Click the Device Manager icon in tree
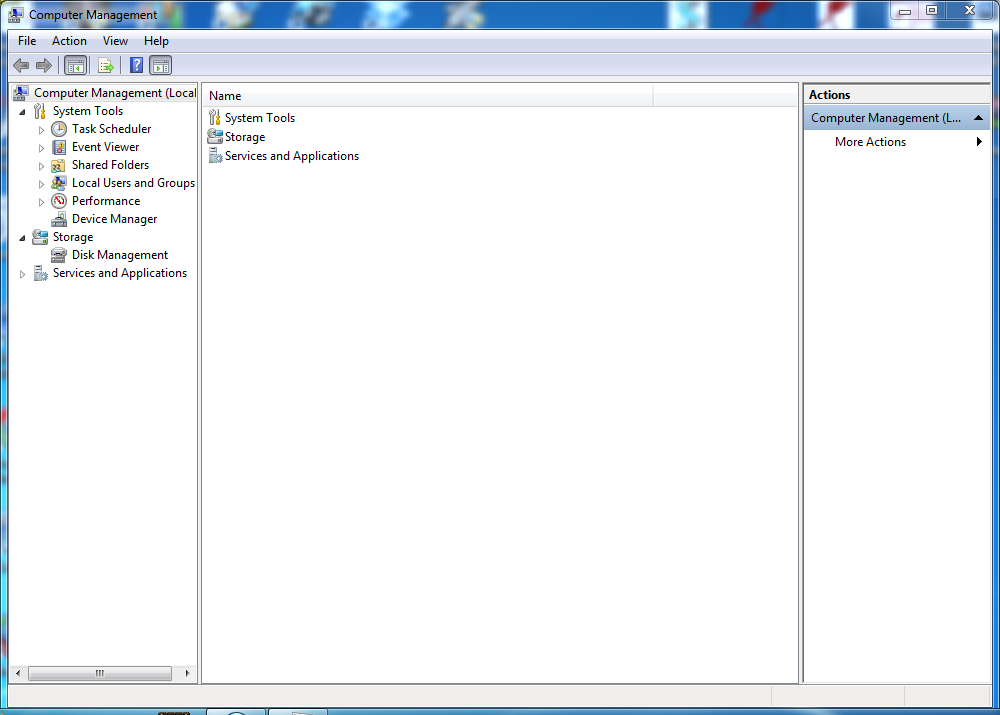 tap(59, 219)
